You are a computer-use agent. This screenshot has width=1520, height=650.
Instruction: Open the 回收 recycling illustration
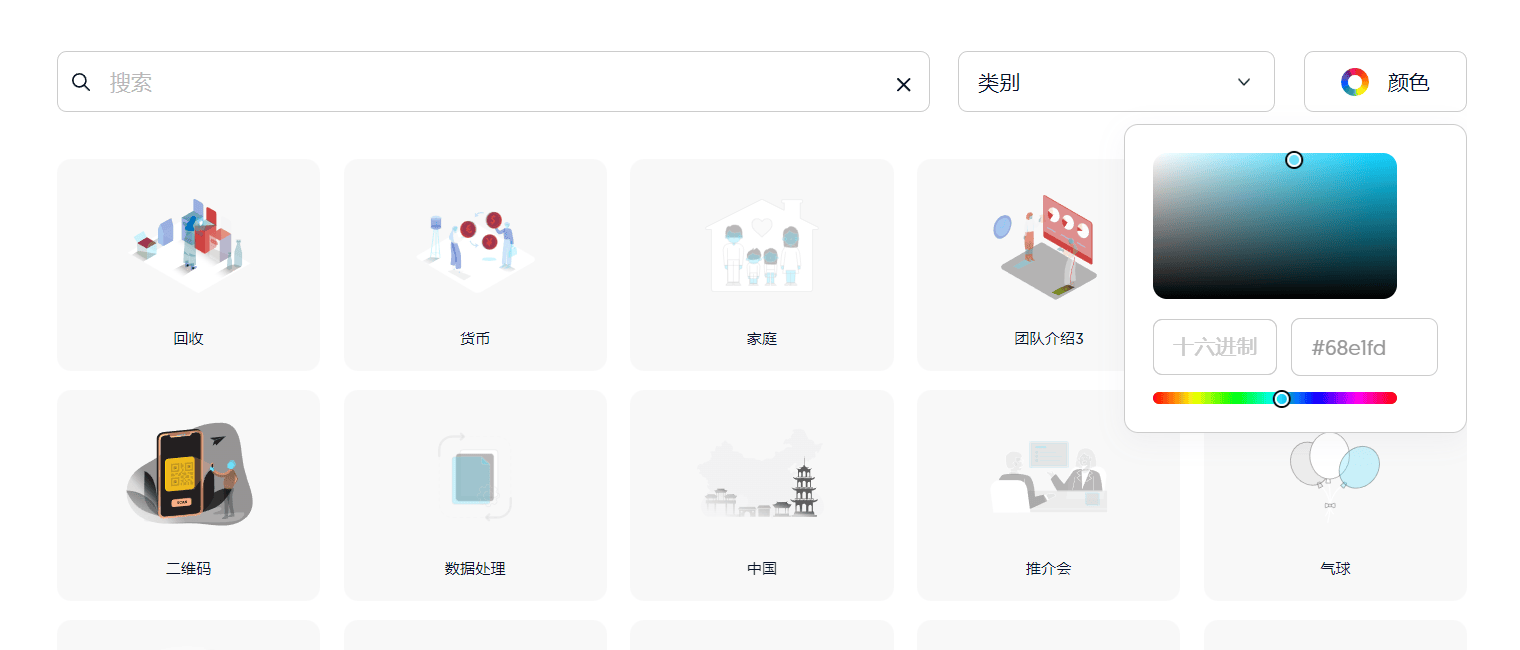(188, 264)
